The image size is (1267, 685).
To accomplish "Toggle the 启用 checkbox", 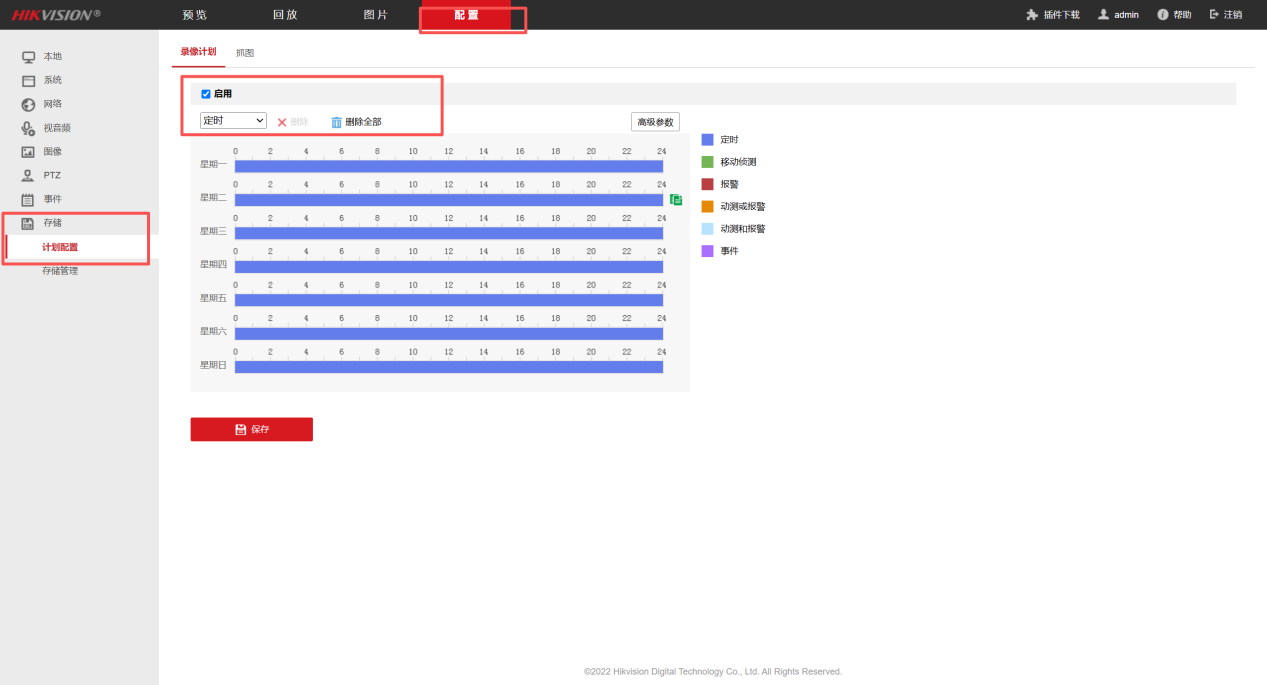I will pyautogui.click(x=206, y=94).
